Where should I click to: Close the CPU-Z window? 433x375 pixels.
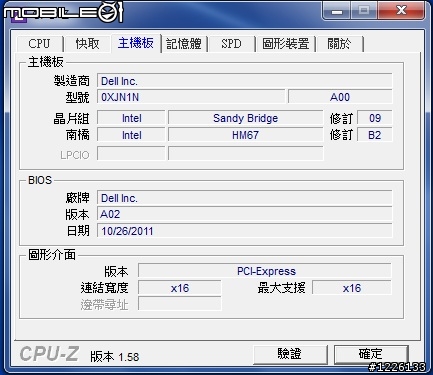(x=401, y=10)
